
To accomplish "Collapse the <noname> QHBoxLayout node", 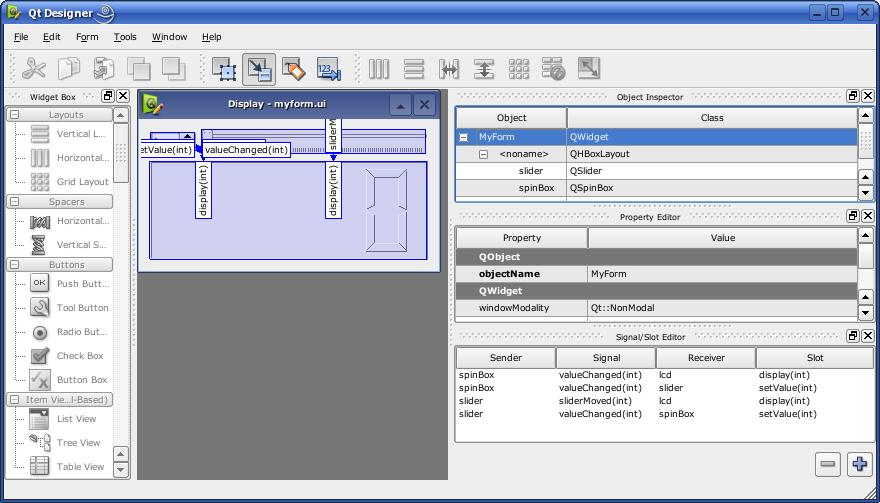I will tap(483, 154).
